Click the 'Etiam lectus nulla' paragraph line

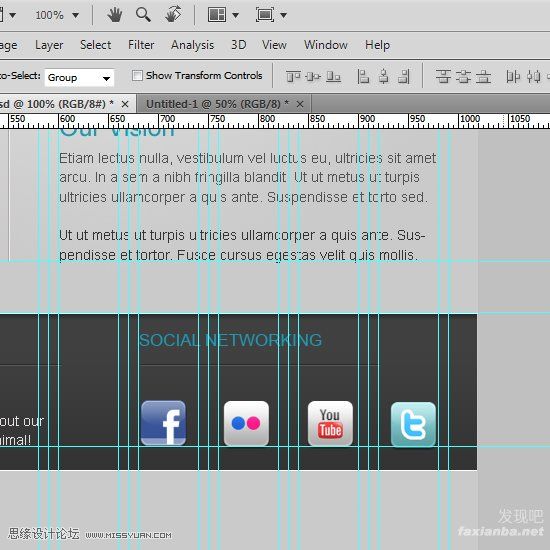[248, 159]
